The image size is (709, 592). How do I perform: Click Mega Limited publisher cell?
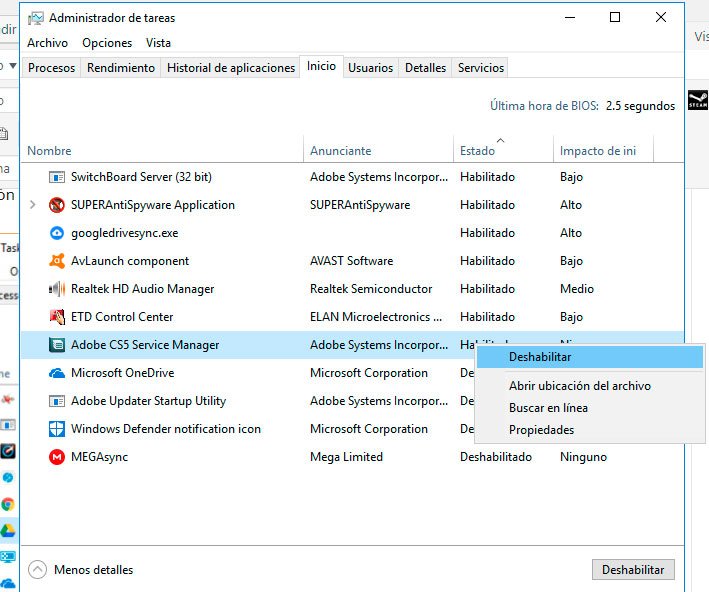pyautogui.click(x=346, y=457)
